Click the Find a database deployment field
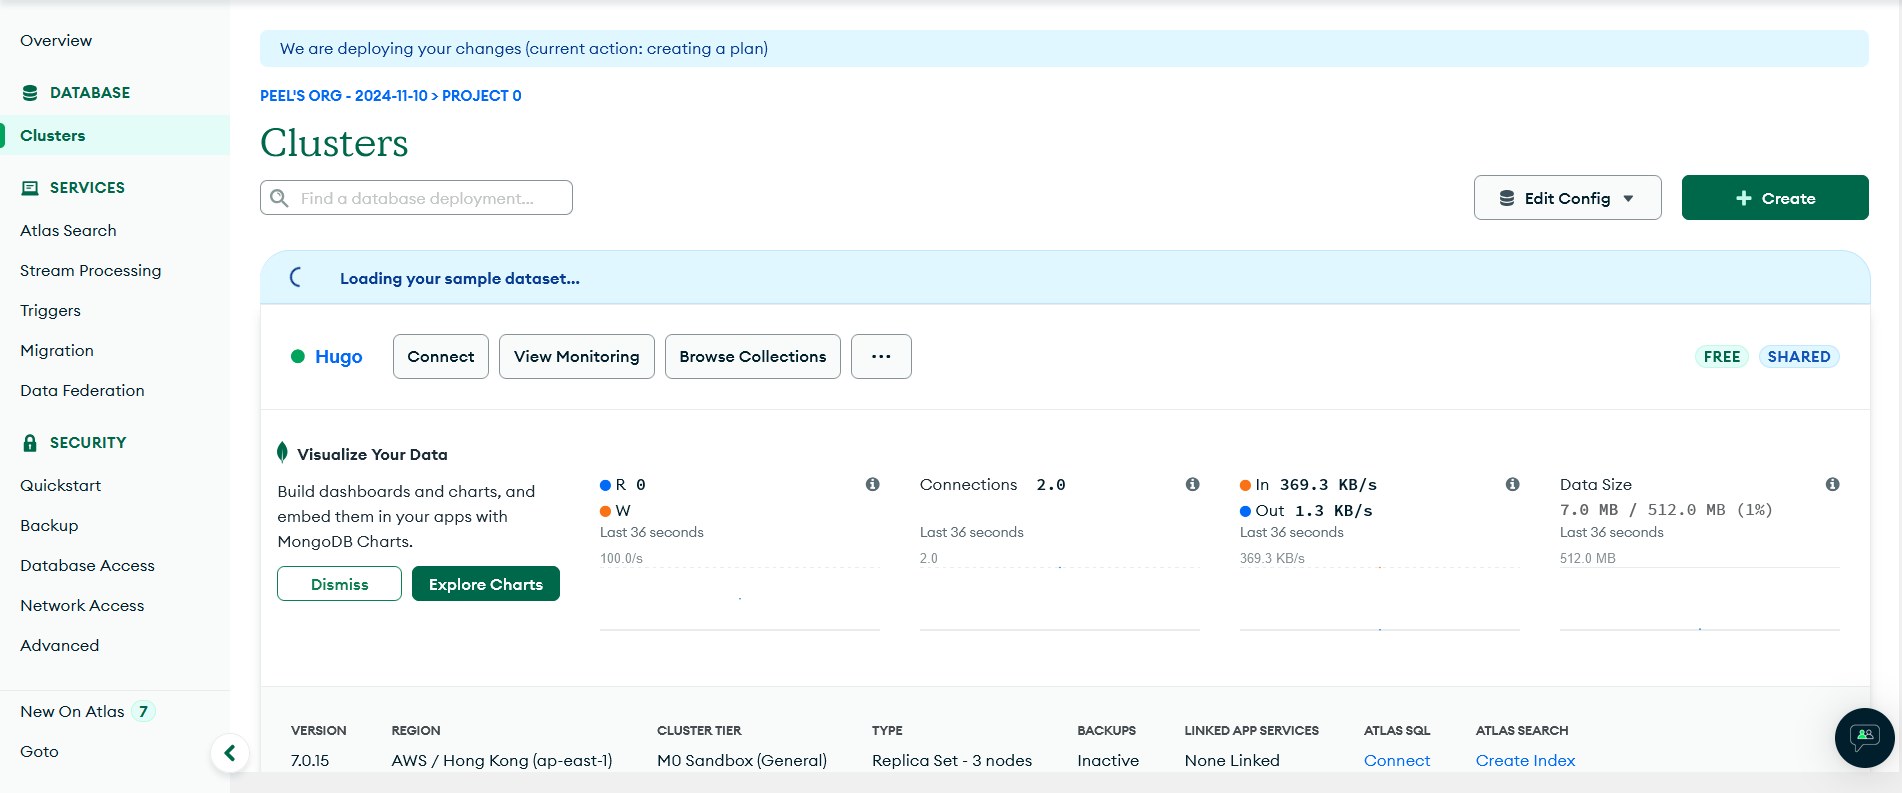The width and height of the screenshot is (1902, 793). (x=416, y=198)
